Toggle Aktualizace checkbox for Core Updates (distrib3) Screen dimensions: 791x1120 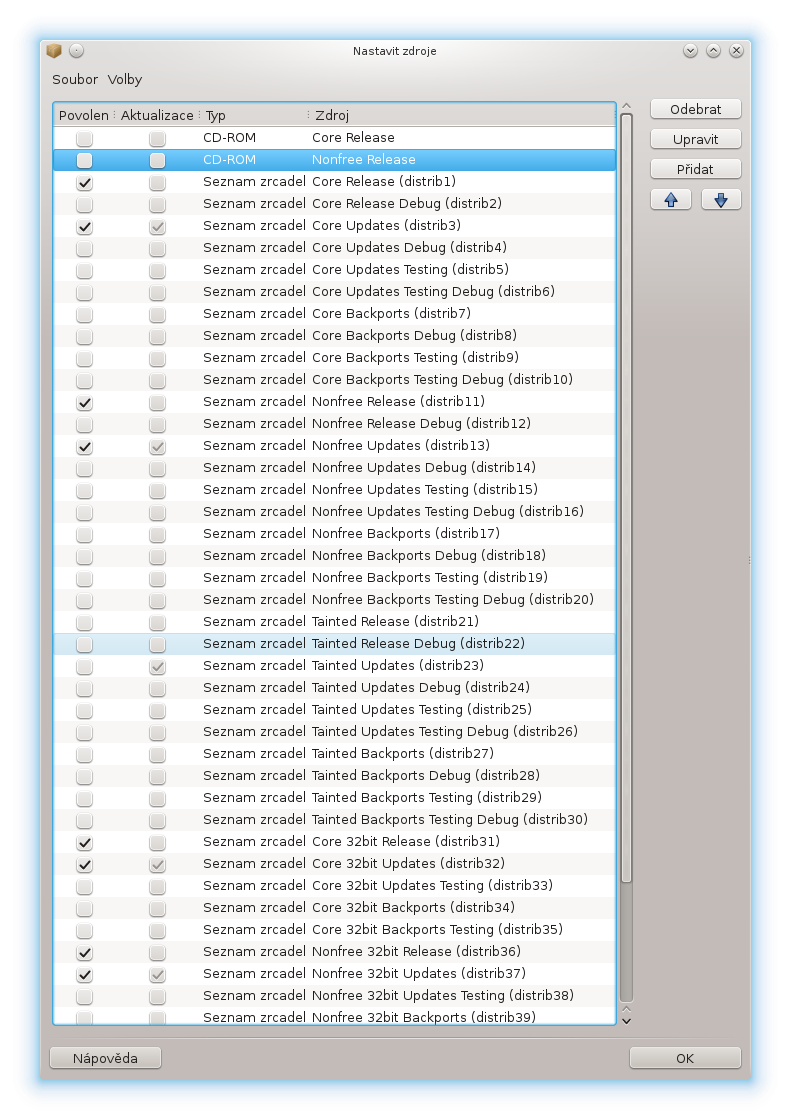[x=157, y=226]
